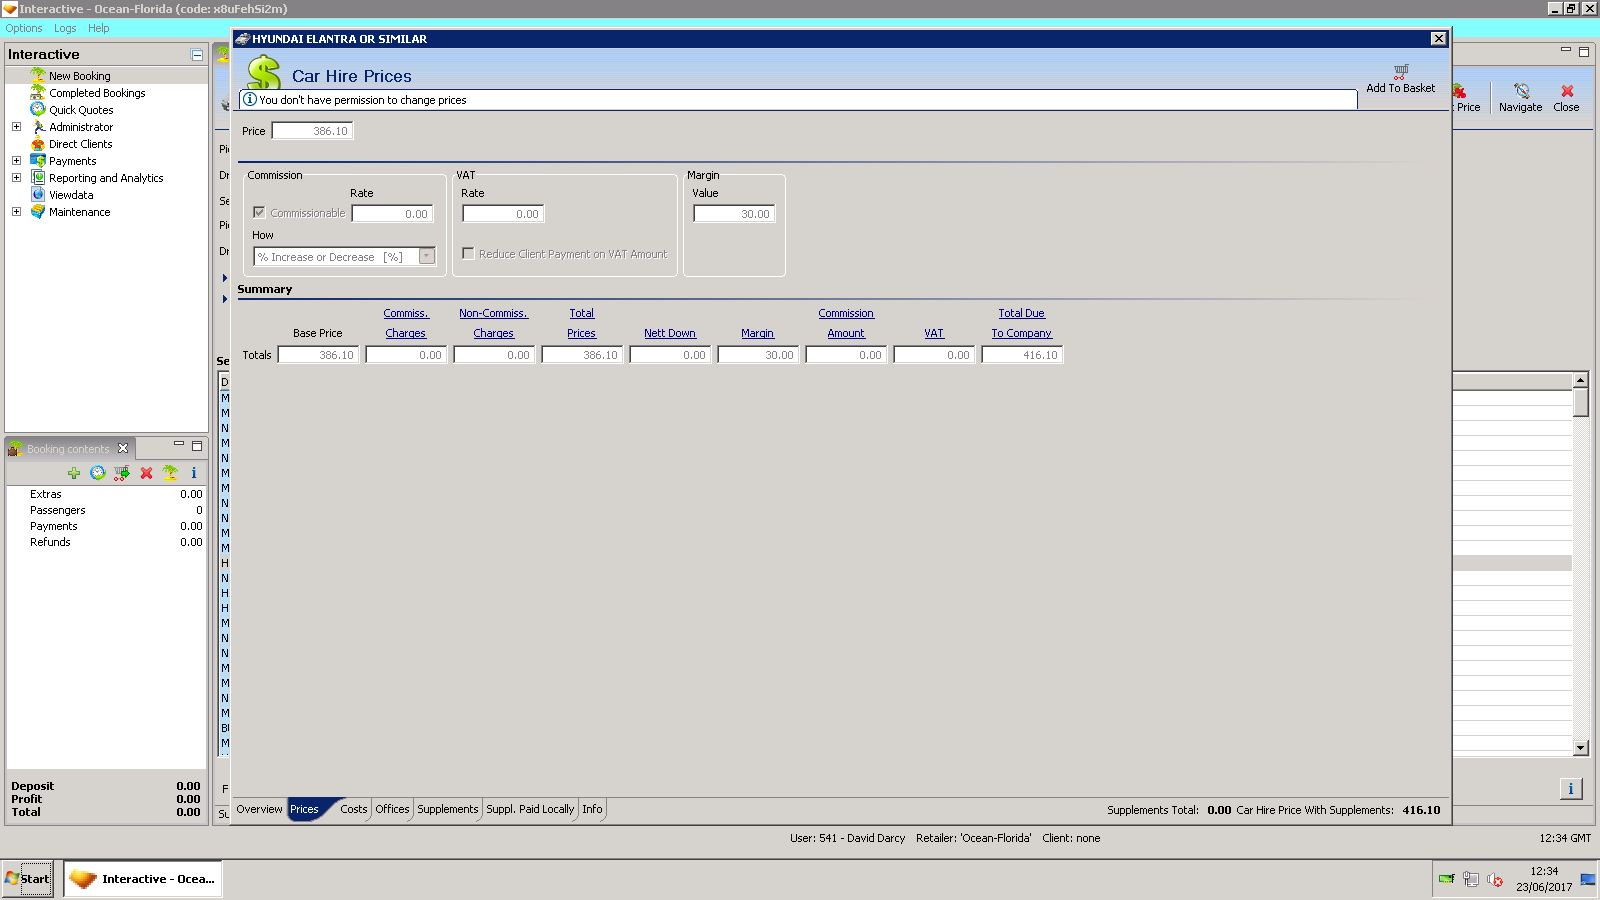Open the Logs menu

(x=65, y=28)
